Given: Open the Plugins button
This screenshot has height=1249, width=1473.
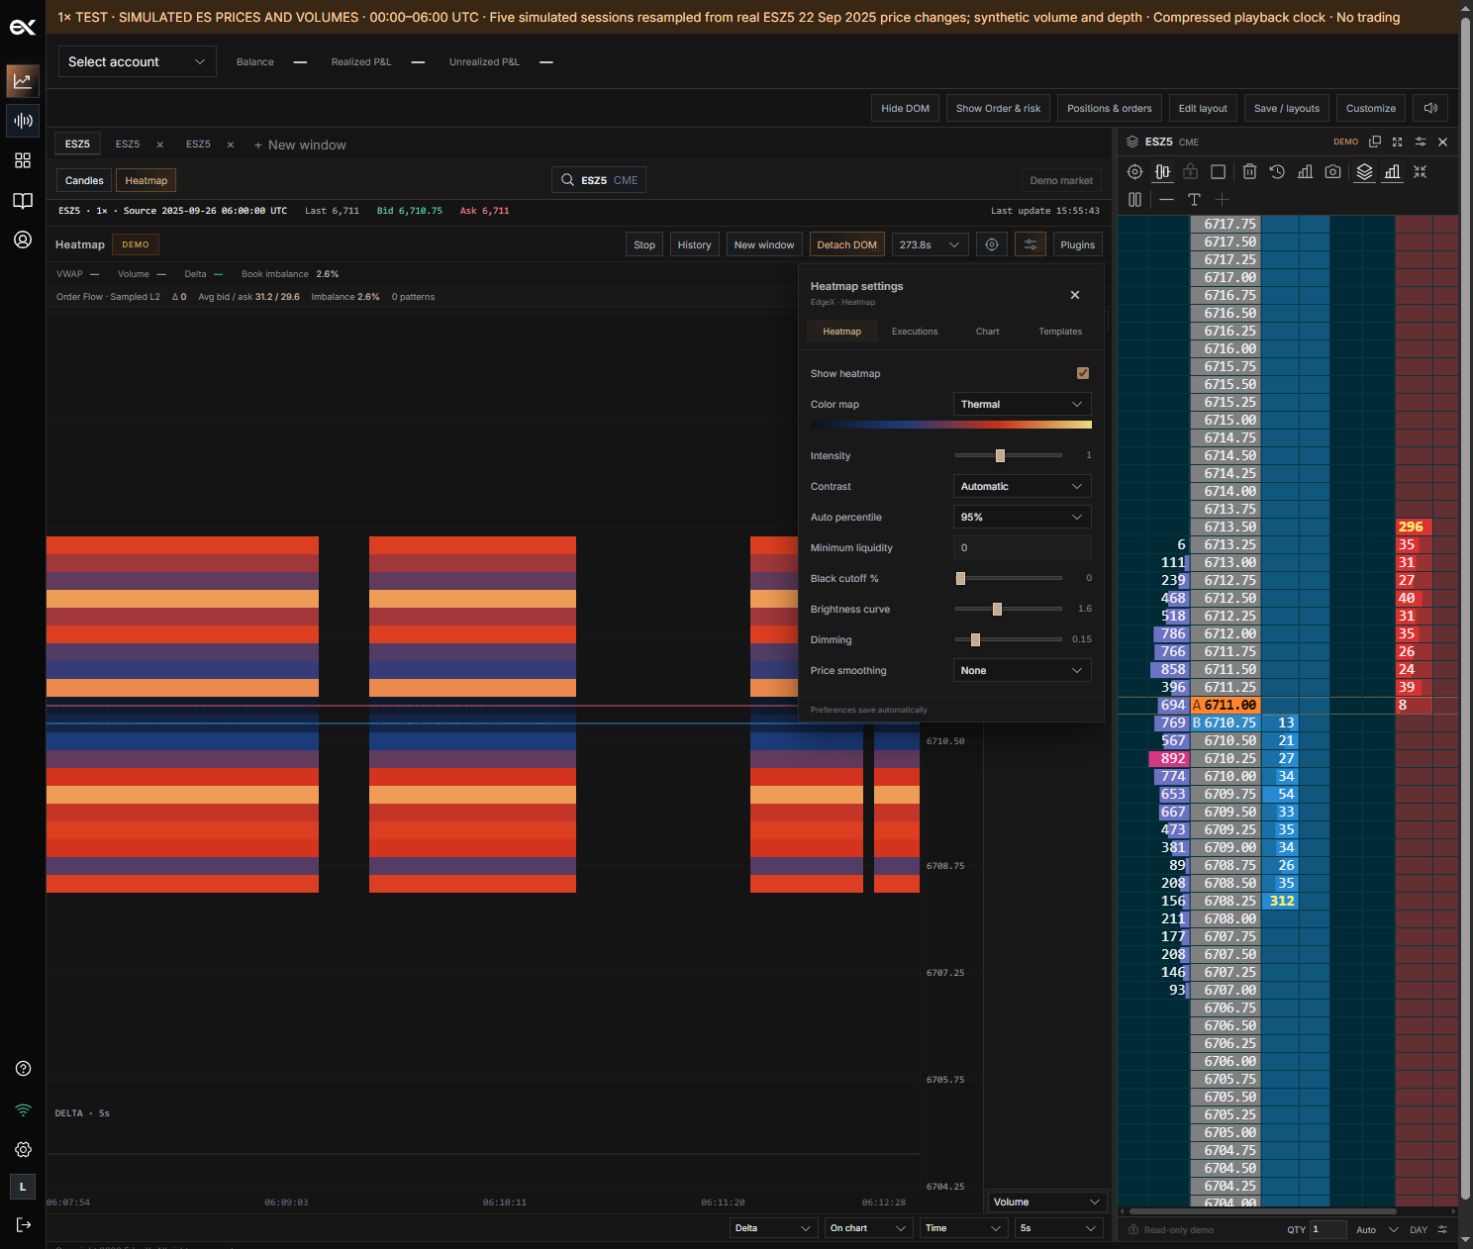Looking at the screenshot, I should (1077, 245).
